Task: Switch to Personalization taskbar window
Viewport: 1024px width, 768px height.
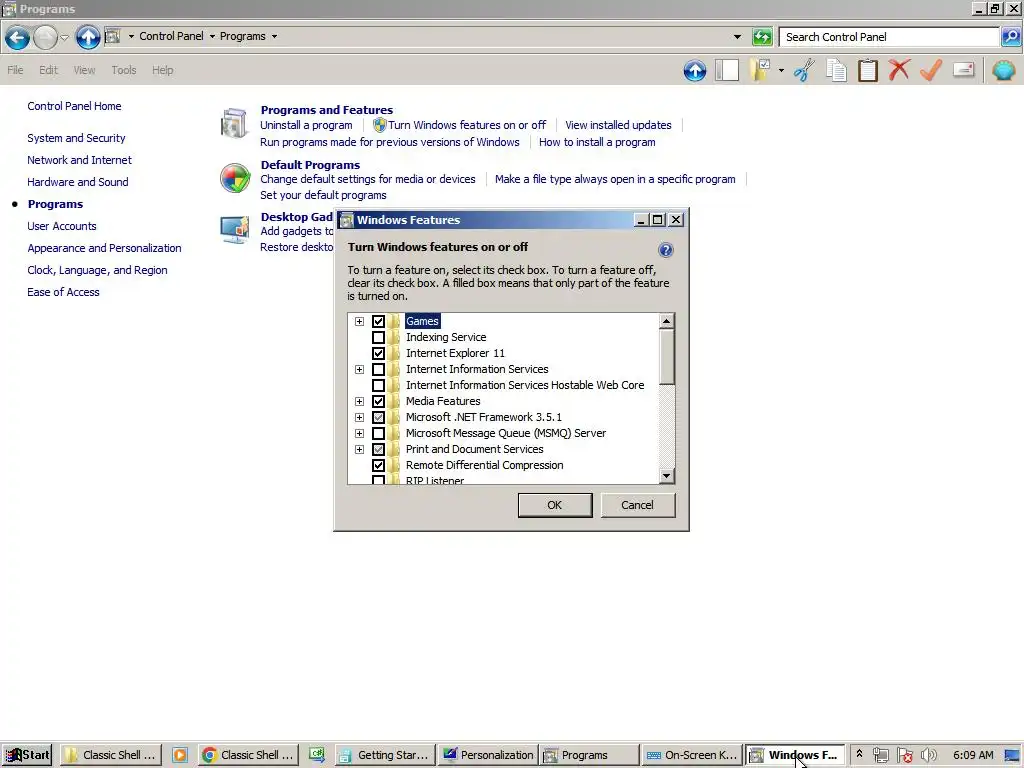Action: 488,755
